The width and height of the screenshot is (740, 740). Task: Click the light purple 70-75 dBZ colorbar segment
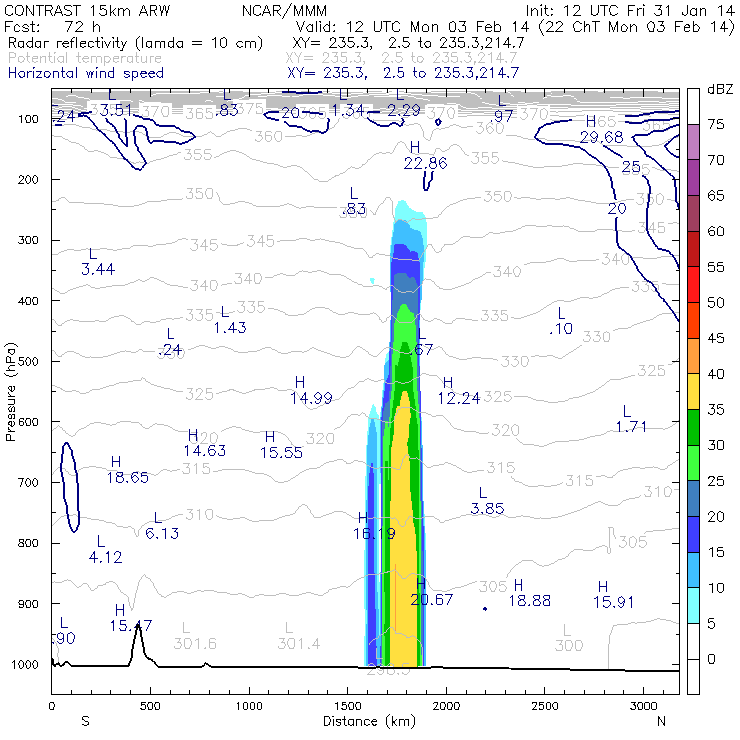[693, 142]
